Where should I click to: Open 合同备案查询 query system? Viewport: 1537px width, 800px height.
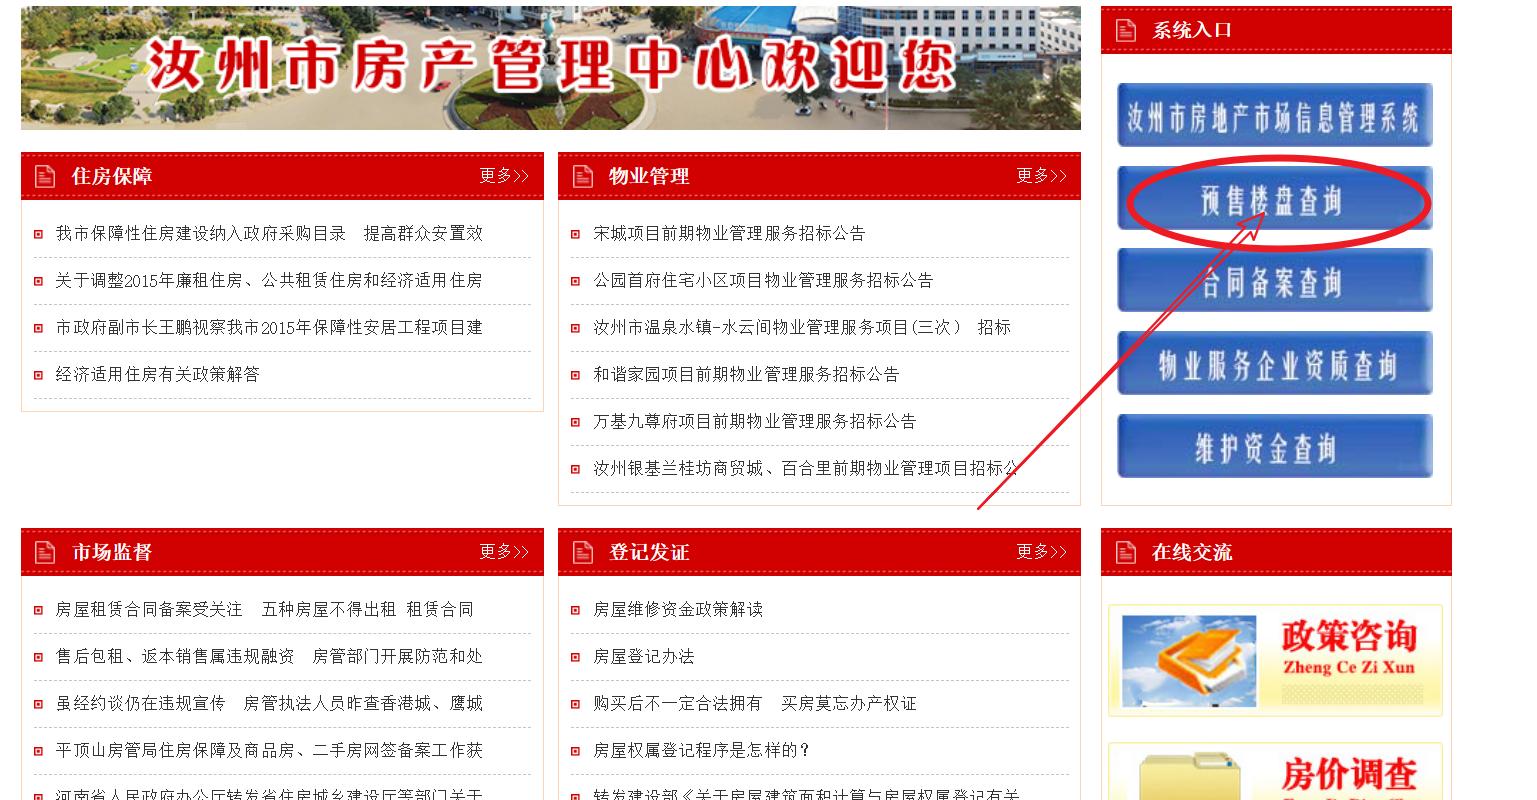[1274, 281]
